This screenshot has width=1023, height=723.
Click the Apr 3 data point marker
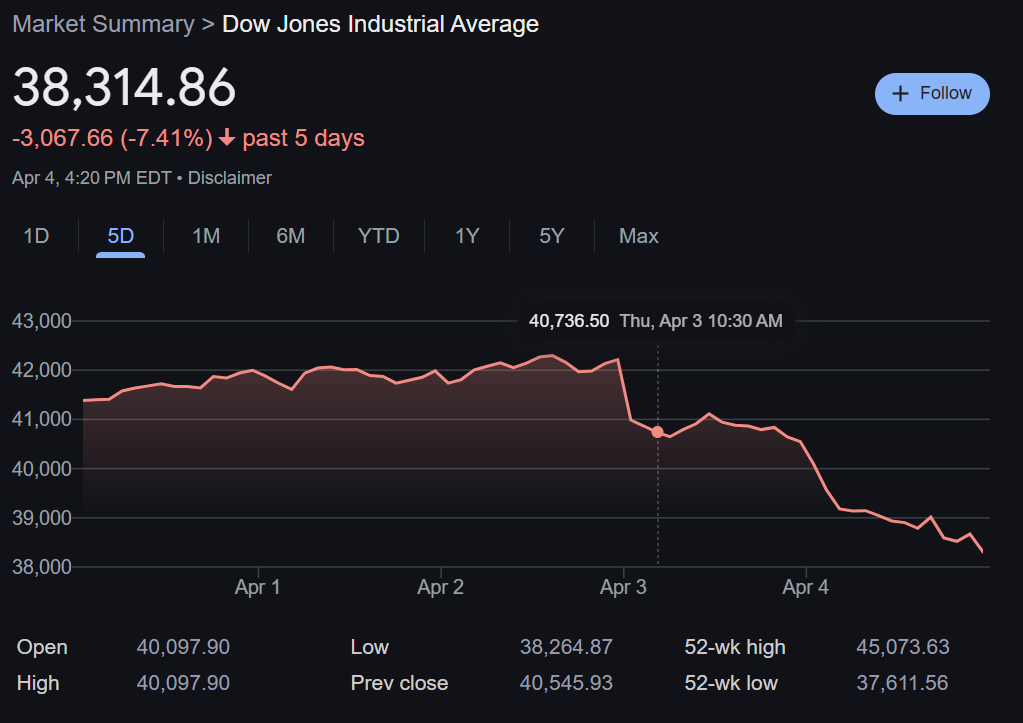point(657,431)
